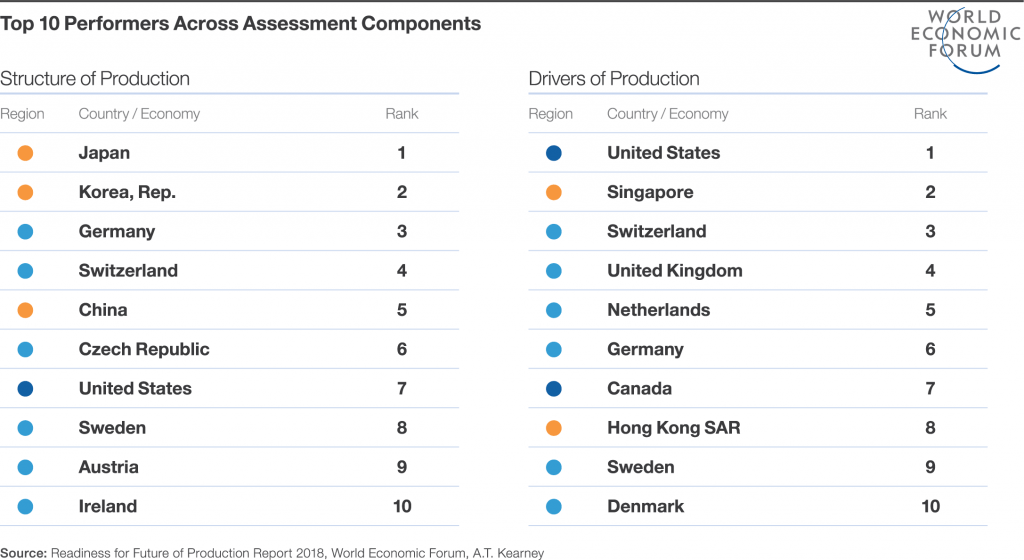Click the dark blue dot beside Canada
1024x560 pixels.
554,388
